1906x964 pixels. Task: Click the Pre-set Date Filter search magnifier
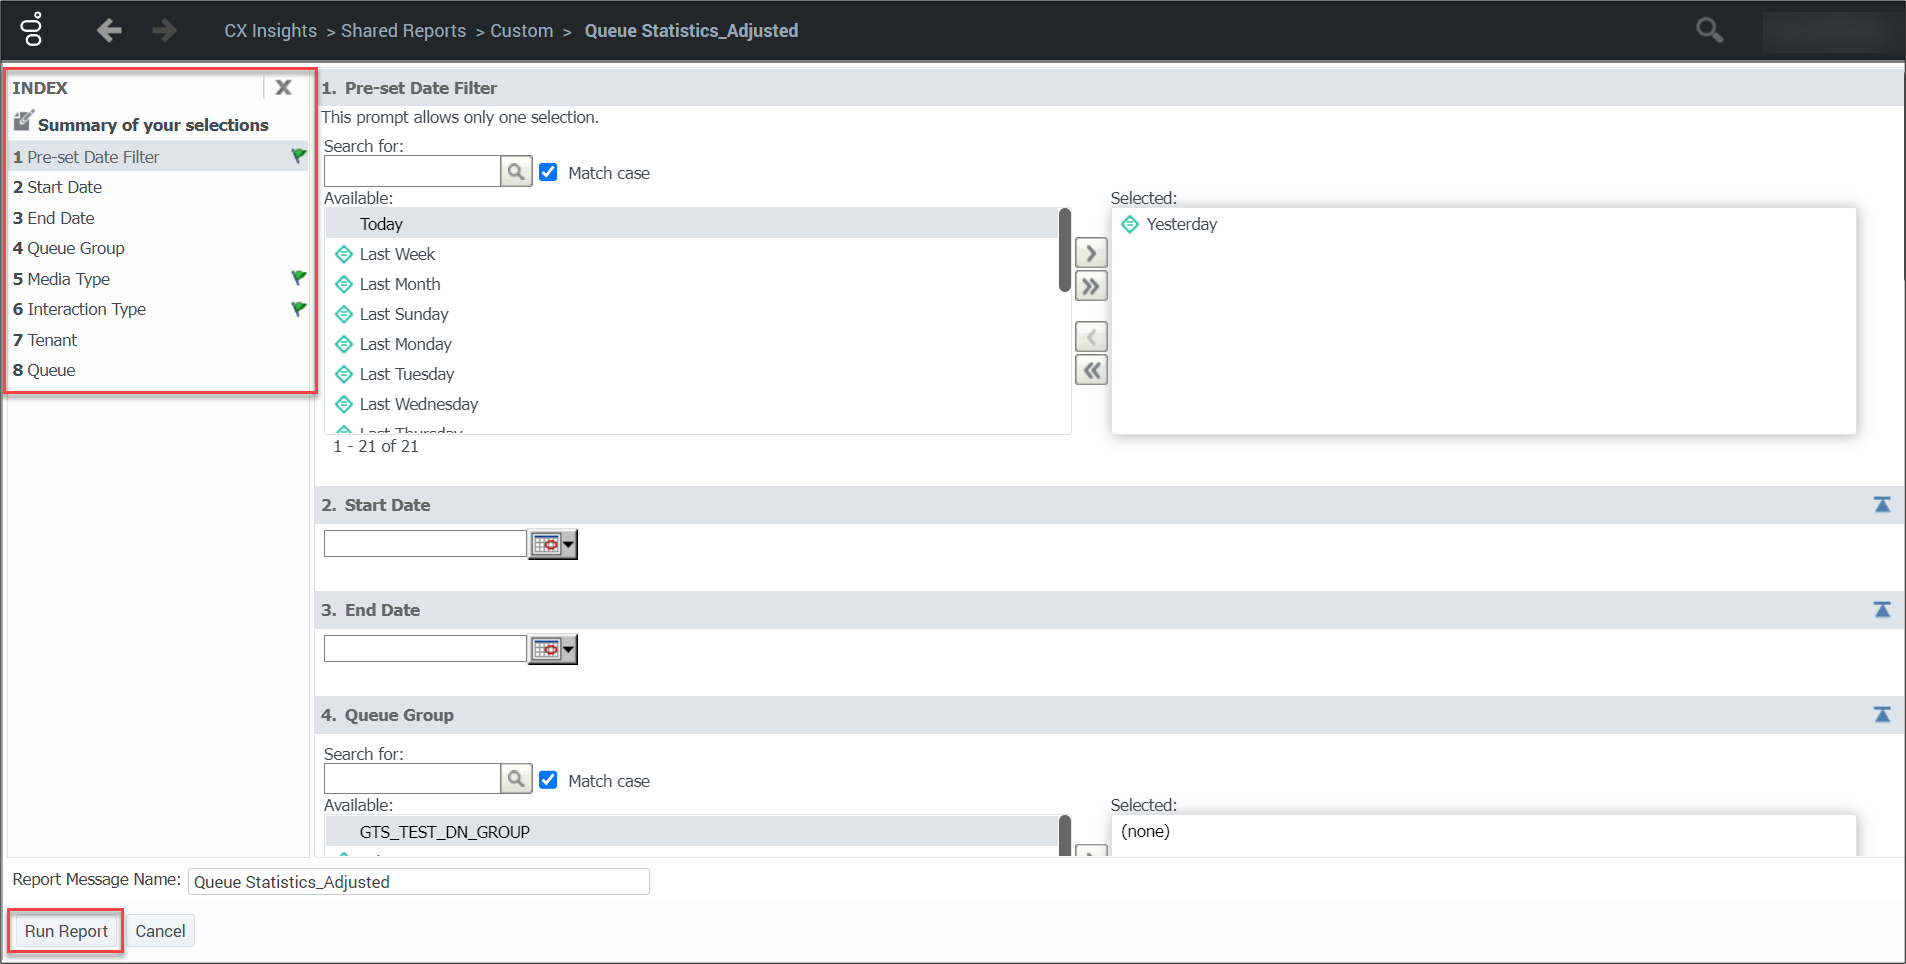pos(516,172)
